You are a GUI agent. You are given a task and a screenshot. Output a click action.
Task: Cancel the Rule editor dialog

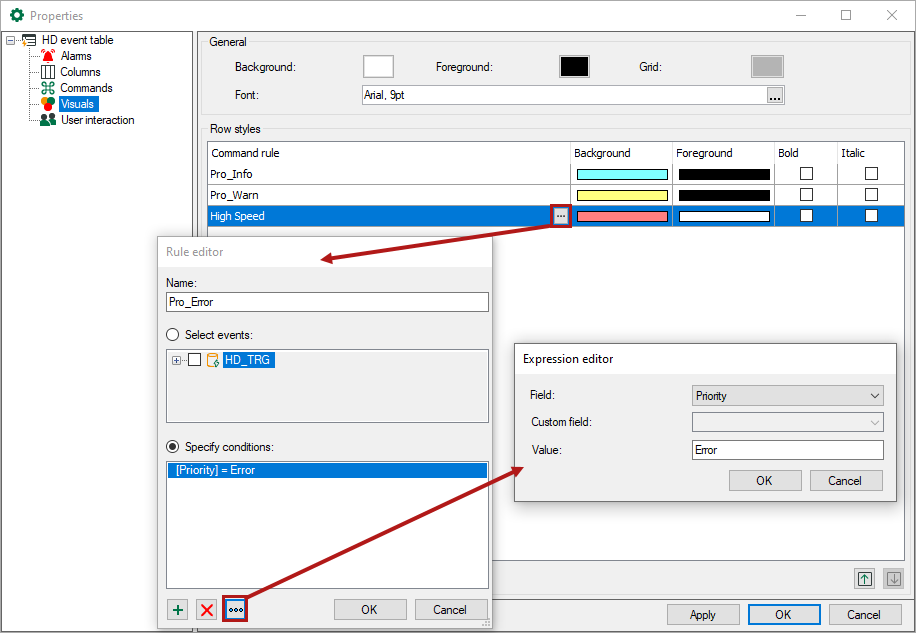click(450, 610)
